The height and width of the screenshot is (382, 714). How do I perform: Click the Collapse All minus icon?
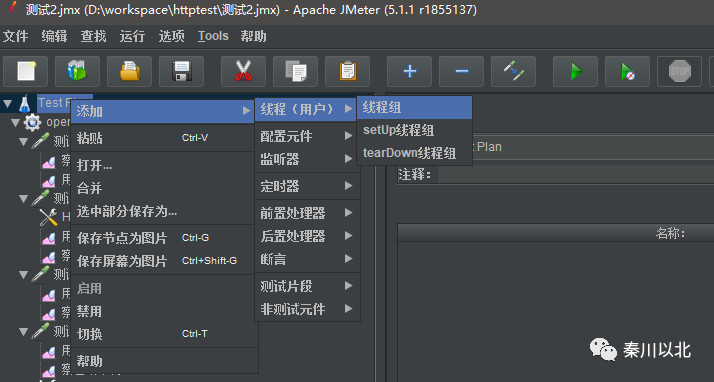(x=461, y=71)
